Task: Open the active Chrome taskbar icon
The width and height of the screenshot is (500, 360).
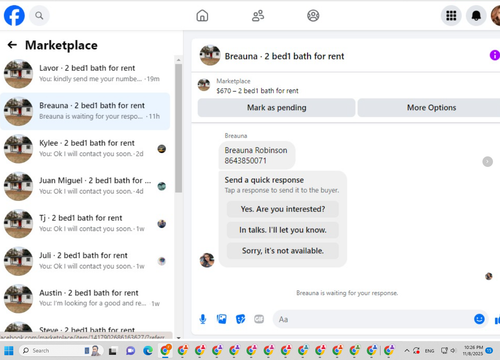Action: 165,351
